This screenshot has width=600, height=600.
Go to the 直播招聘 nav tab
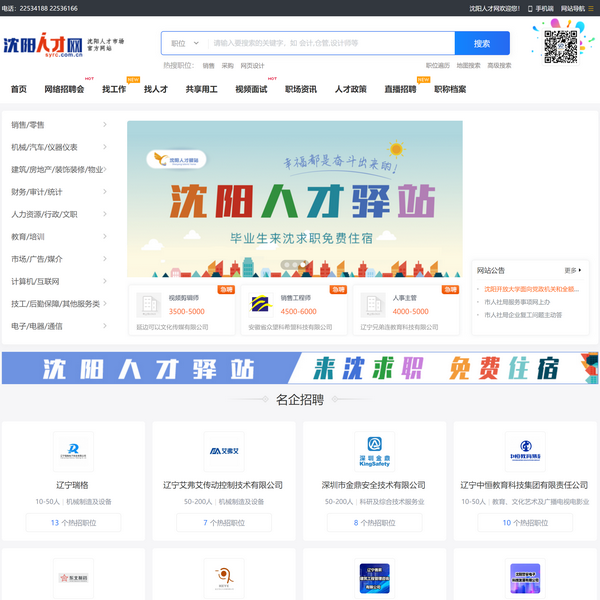click(x=400, y=89)
